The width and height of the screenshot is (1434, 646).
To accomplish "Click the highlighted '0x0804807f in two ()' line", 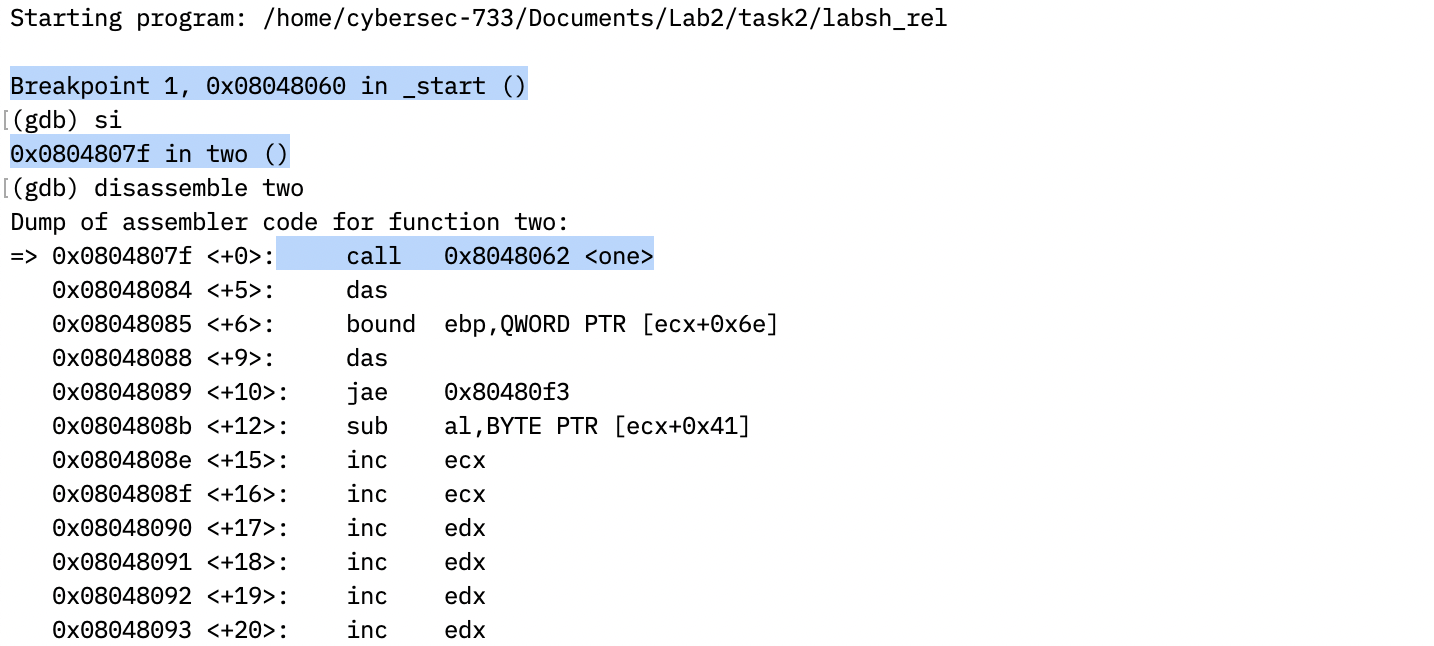I will pos(149,154).
